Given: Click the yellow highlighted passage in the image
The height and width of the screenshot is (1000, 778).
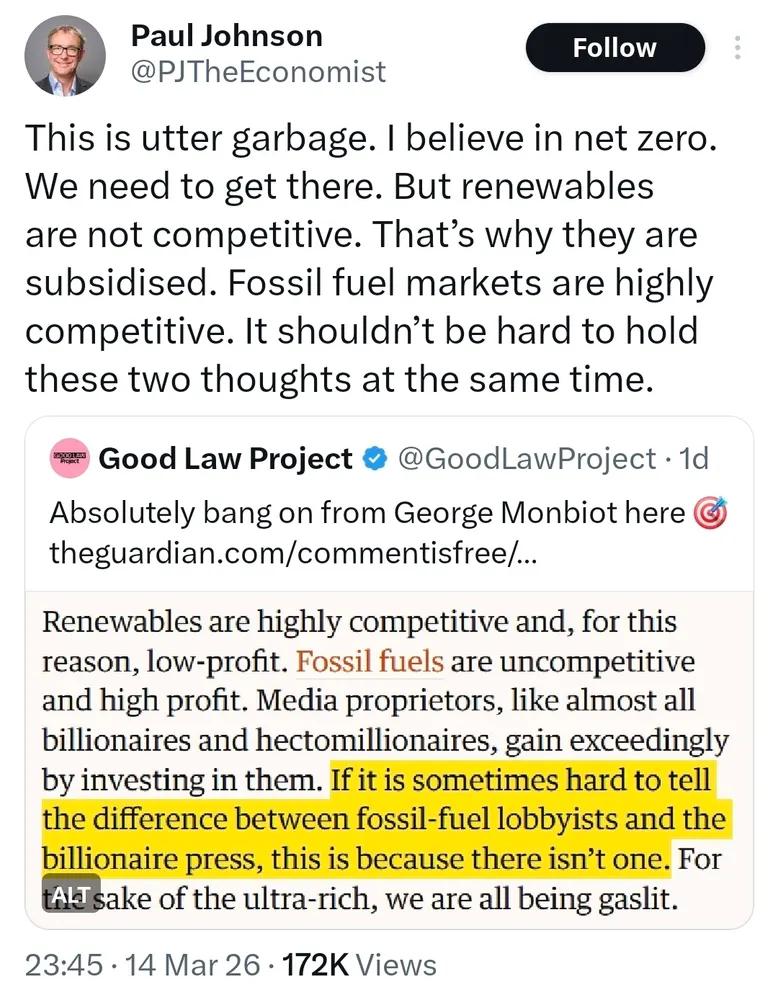Looking at the screenshot, I should (385, 820).
